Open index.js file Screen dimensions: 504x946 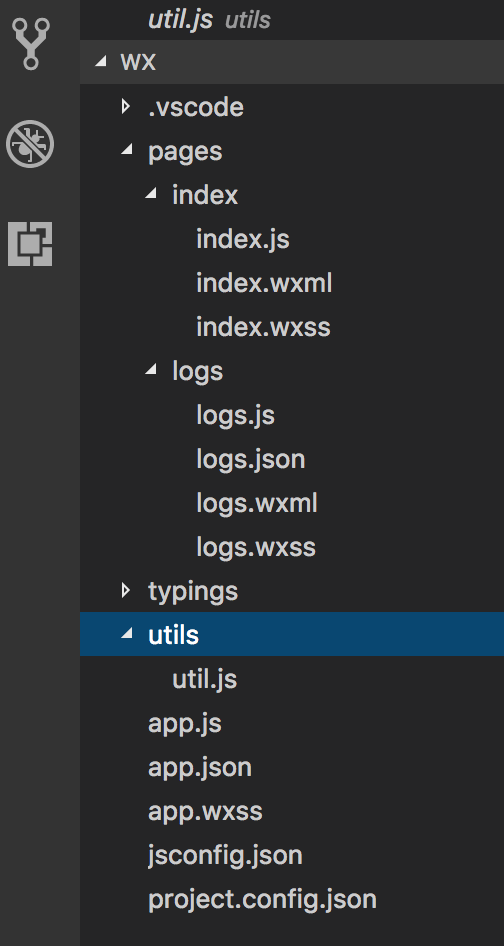click(243, 240)
